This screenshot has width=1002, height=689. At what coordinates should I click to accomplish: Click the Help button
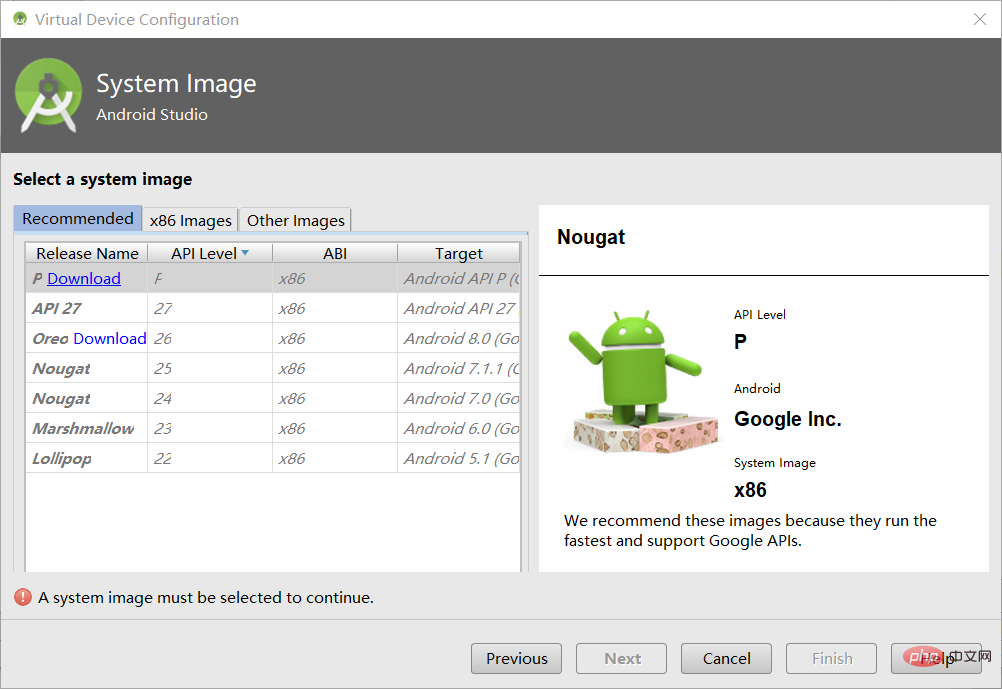(x=936, y=658)
